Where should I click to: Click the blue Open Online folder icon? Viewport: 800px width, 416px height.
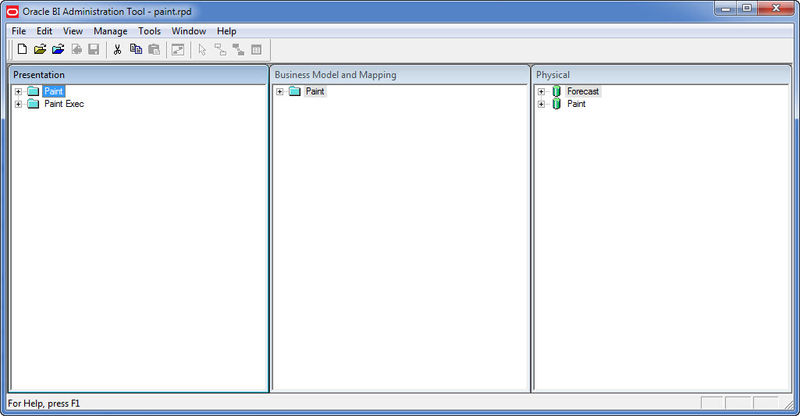(x=58, y=50)
